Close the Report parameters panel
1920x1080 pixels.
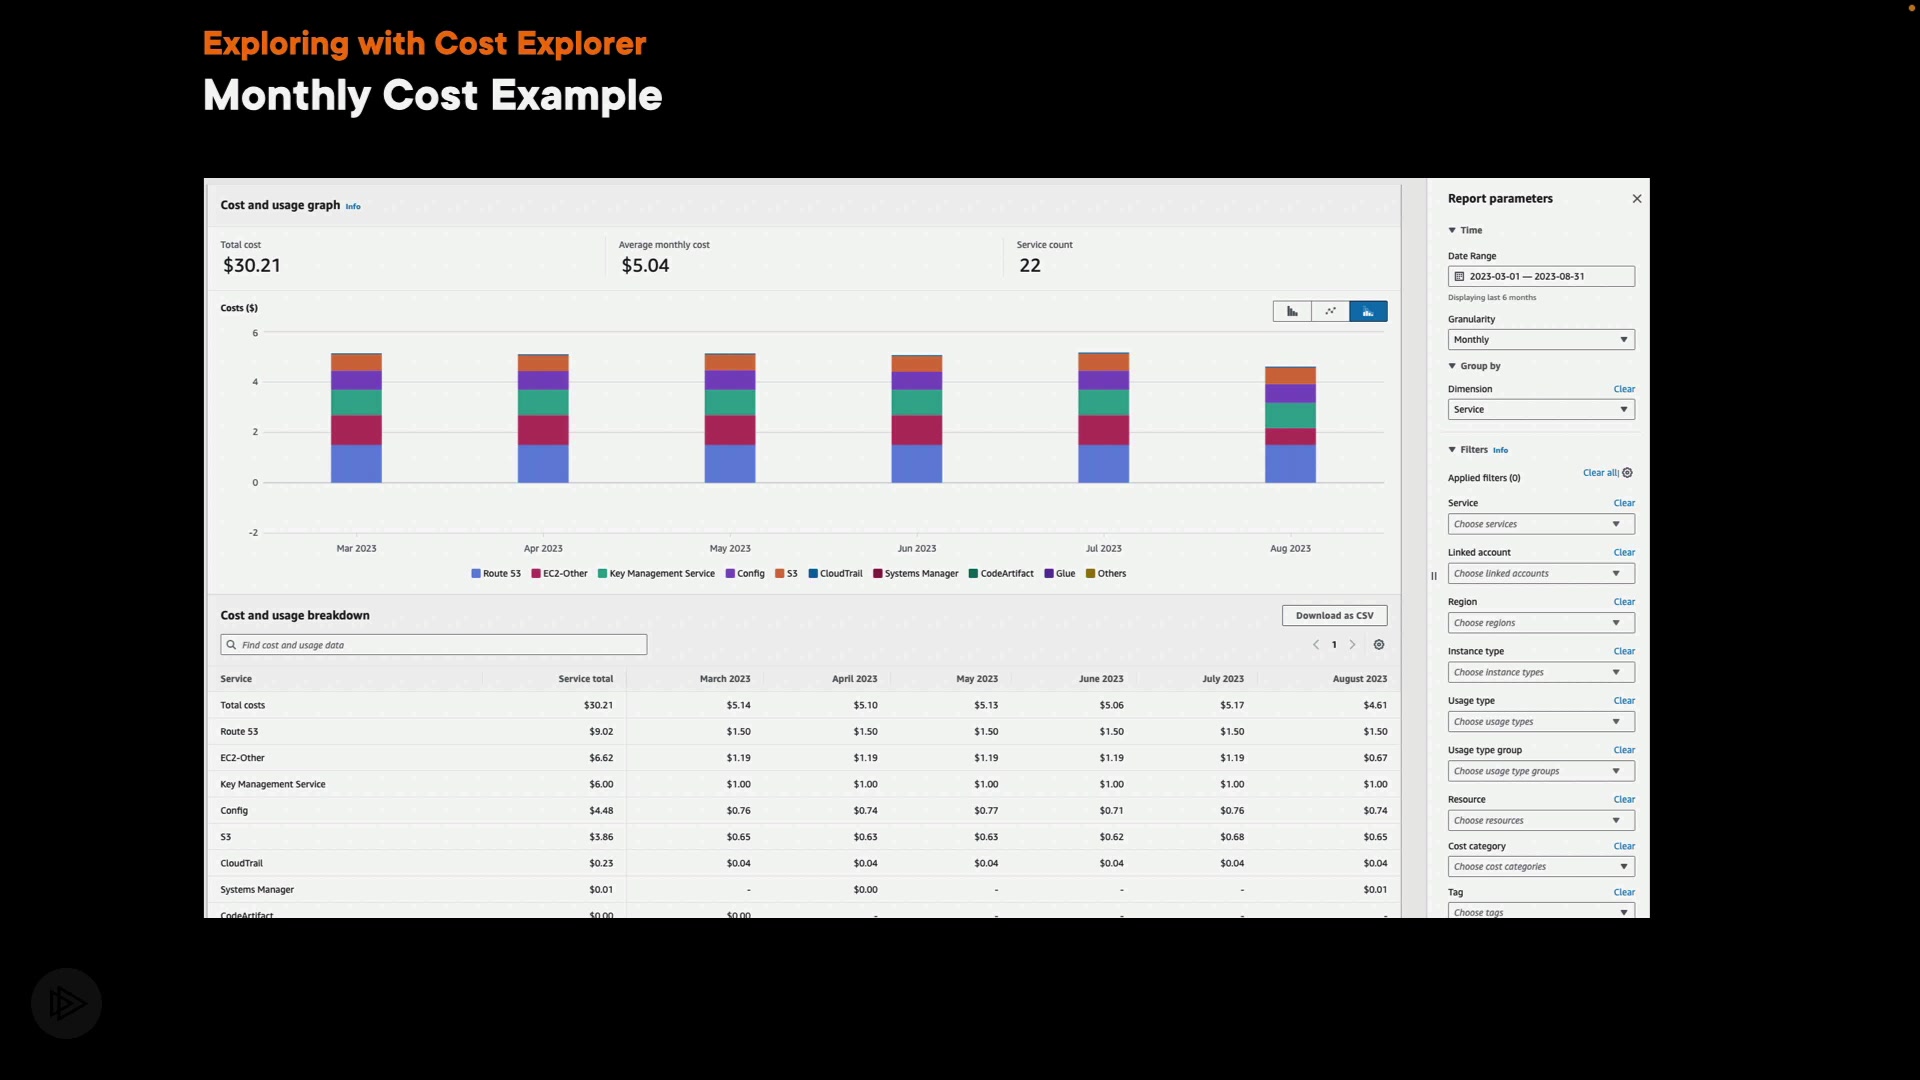tap(1637, 199)
